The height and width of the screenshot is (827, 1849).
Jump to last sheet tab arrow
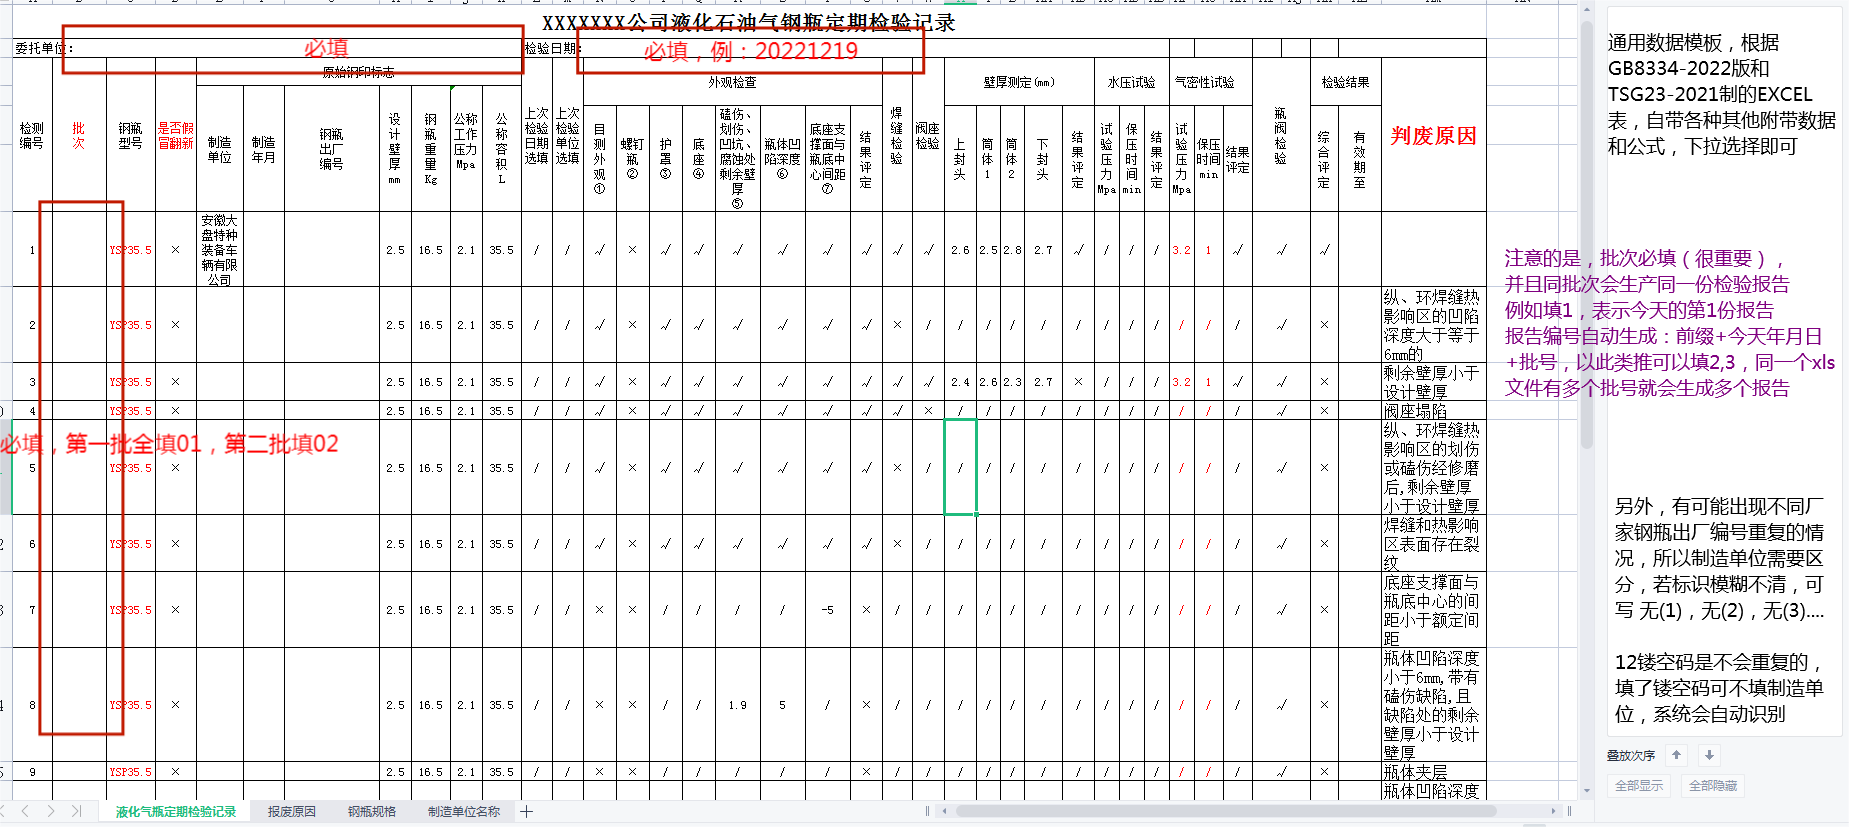click(x=76, y=811)
